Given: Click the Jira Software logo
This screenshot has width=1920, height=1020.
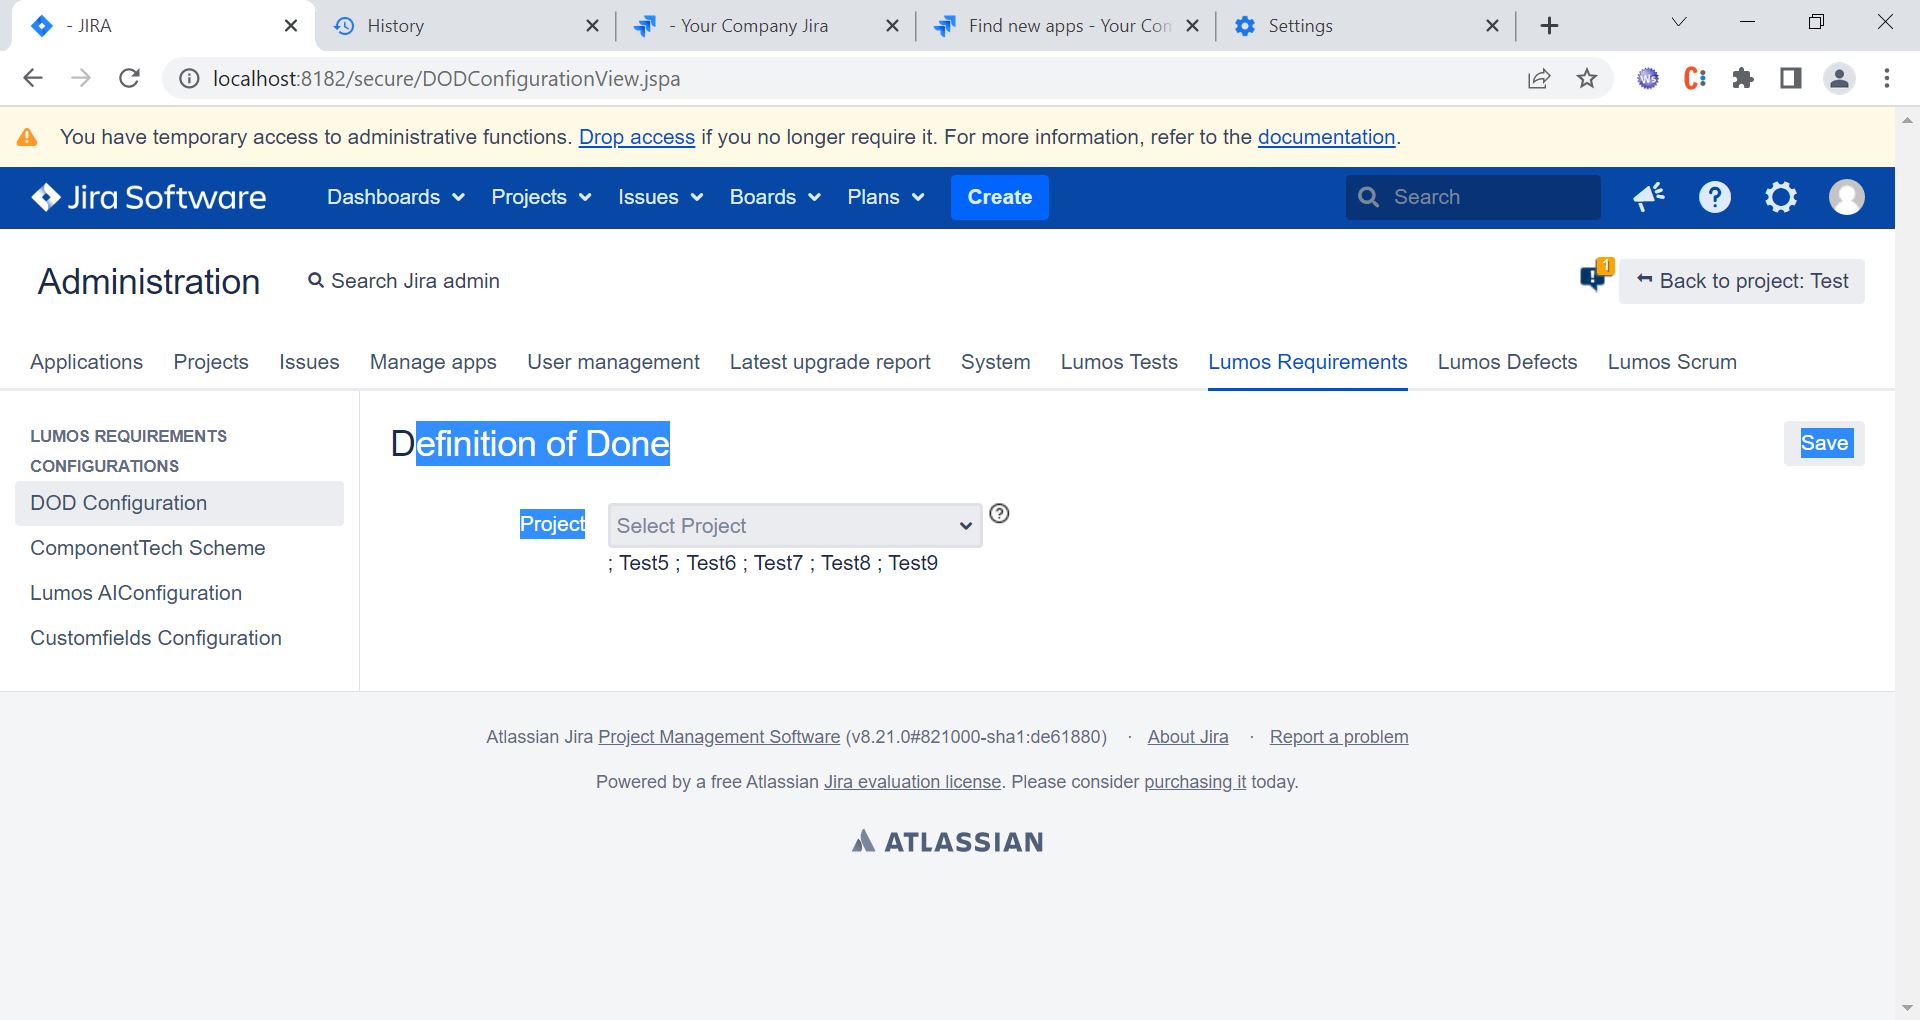Looking at the screenshot, I should pos(148,197).
